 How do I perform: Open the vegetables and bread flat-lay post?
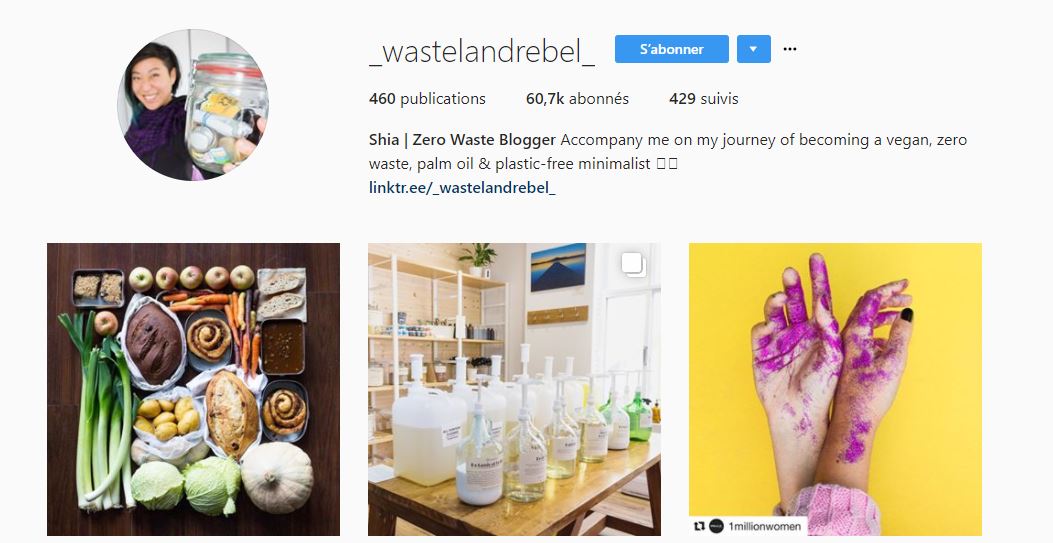pyautogui.click(x=193, y=389)
